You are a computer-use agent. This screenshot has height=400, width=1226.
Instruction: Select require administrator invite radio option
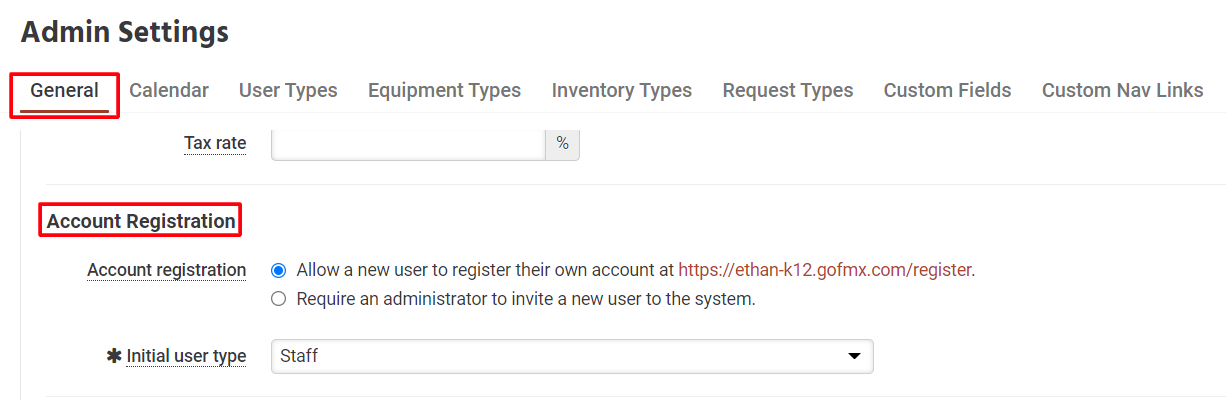pyautogui.click(x=278, y=298)
